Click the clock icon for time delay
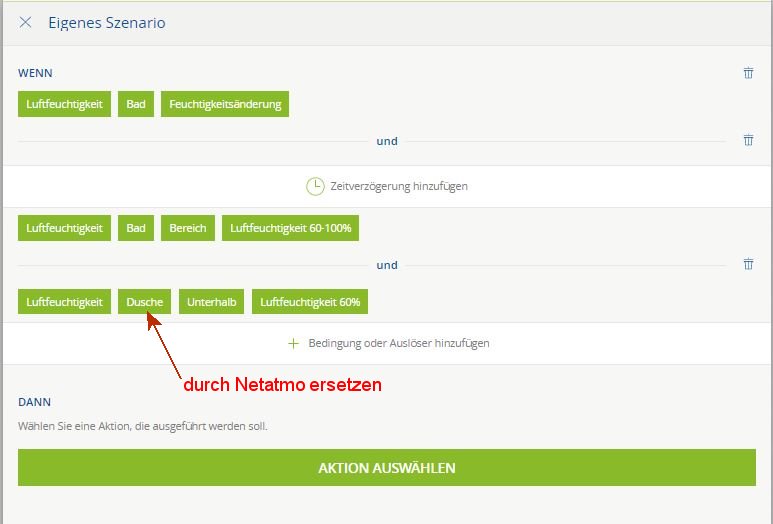This screenshot has height=524, width=773. click(x=314, y=186)
